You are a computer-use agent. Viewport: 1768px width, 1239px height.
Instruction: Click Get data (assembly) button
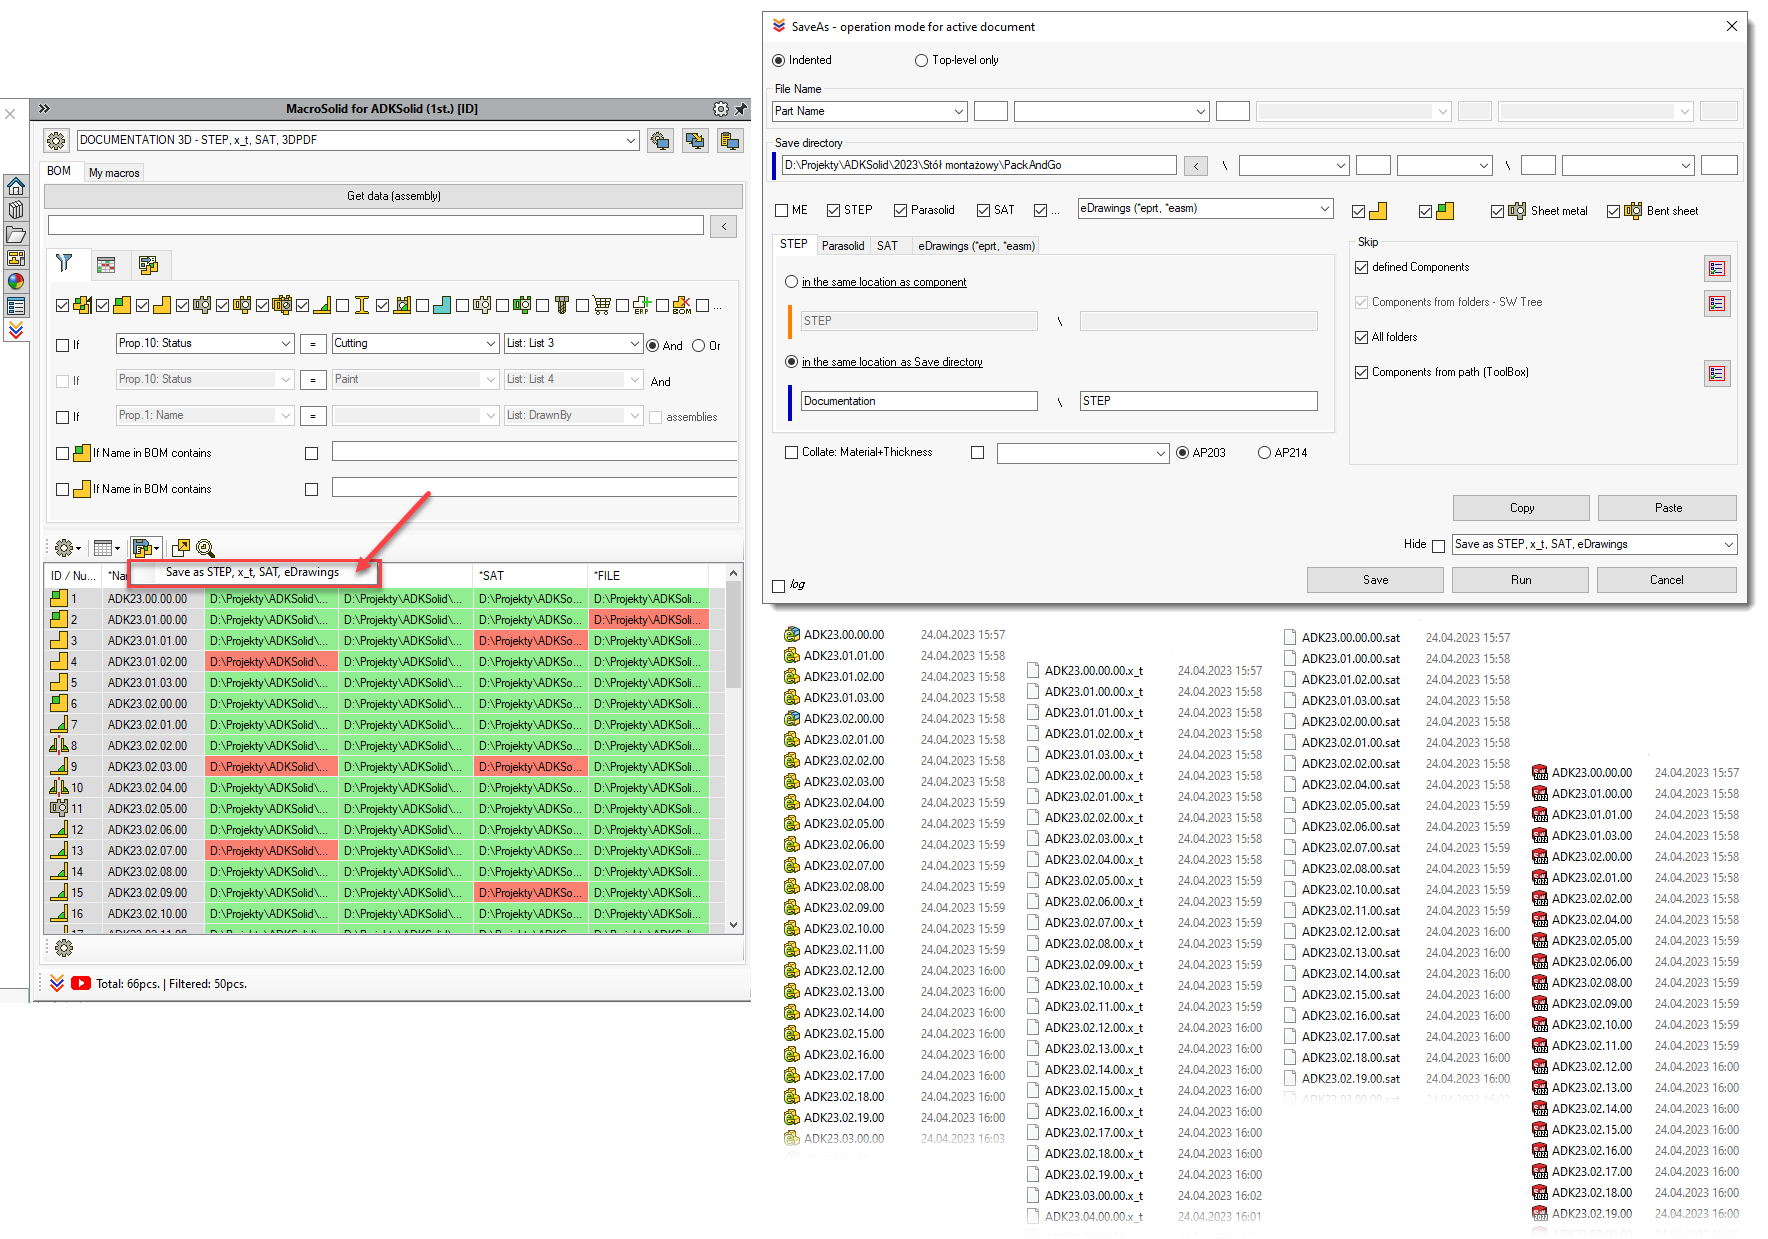pos(394,196)
